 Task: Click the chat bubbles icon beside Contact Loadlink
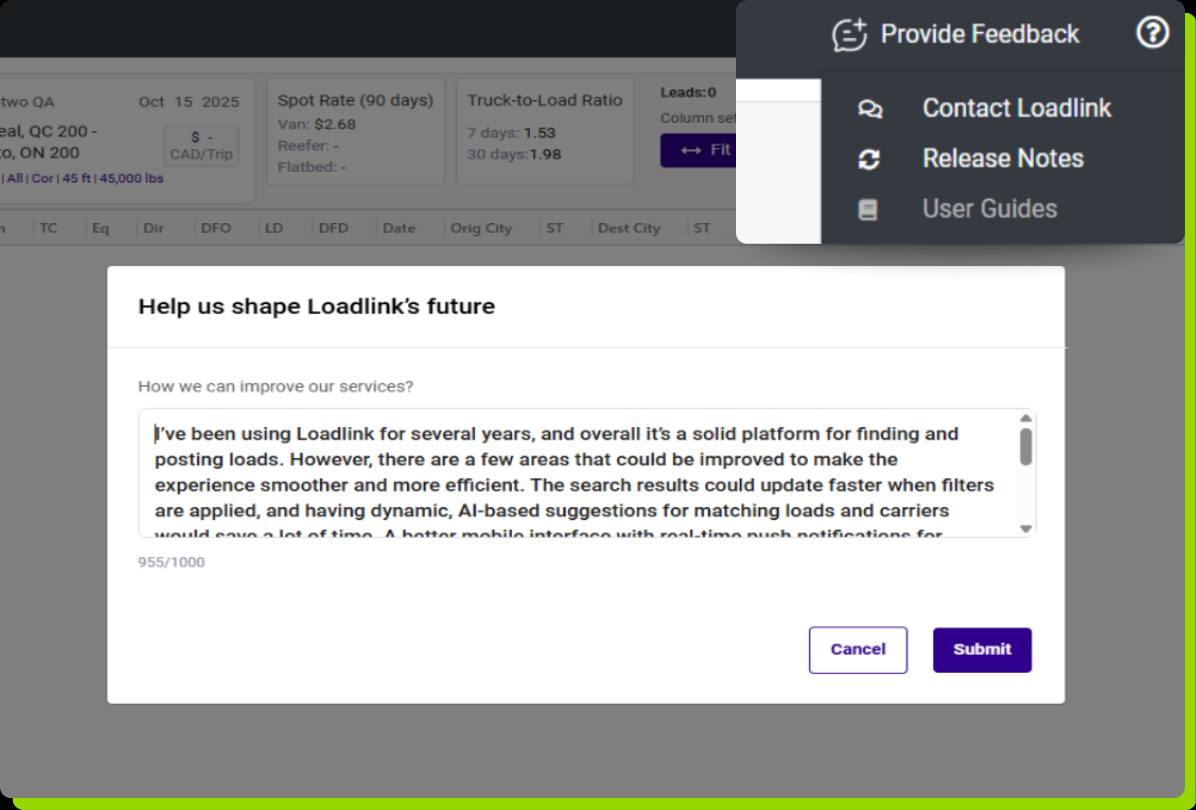(x=870, y=109)
